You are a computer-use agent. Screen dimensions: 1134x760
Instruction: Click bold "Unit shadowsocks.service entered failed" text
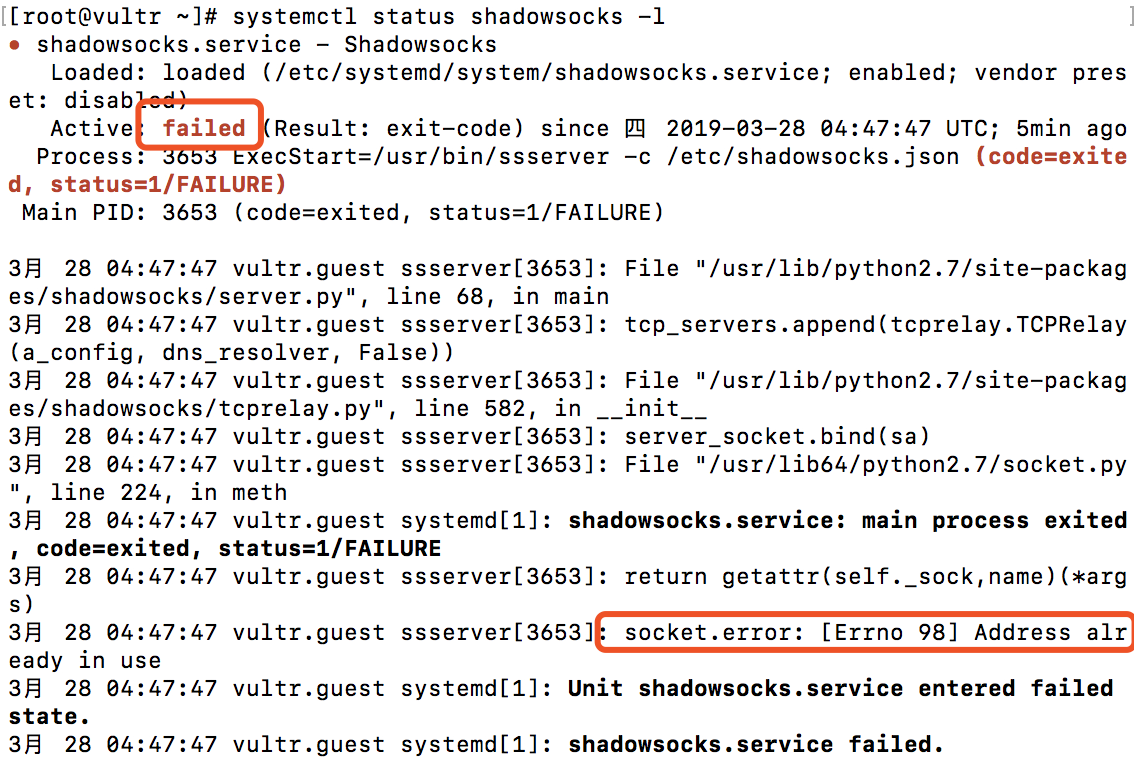tap(840, 688)
